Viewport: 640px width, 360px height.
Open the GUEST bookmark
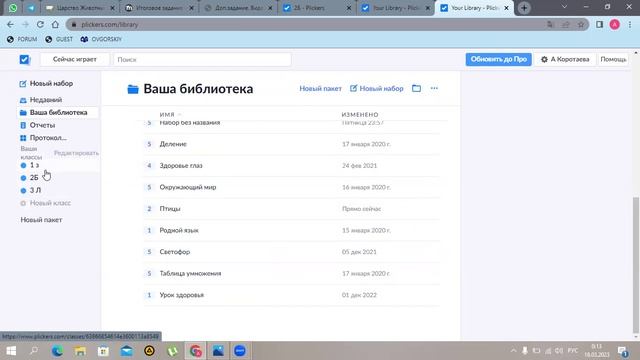coord(59,39)
